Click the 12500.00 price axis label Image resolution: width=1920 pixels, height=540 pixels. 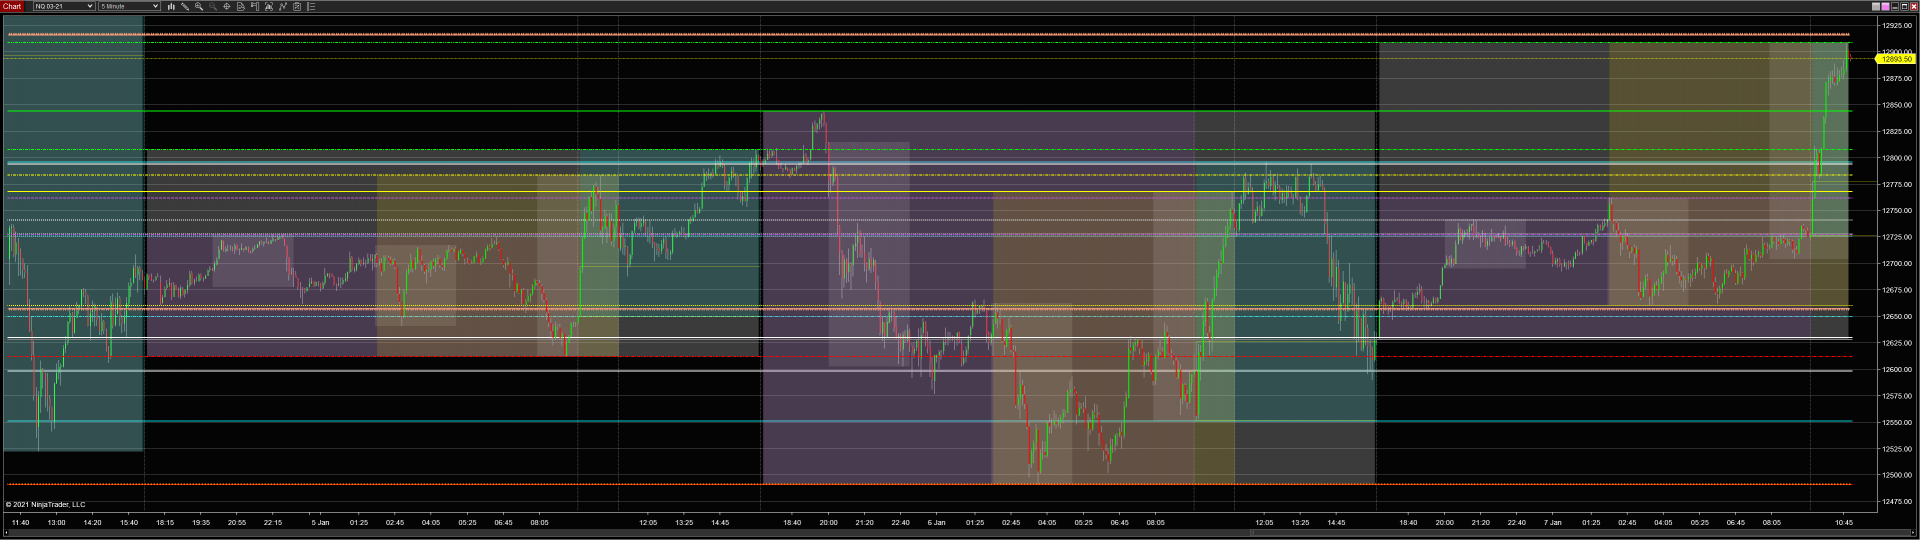1896,475
